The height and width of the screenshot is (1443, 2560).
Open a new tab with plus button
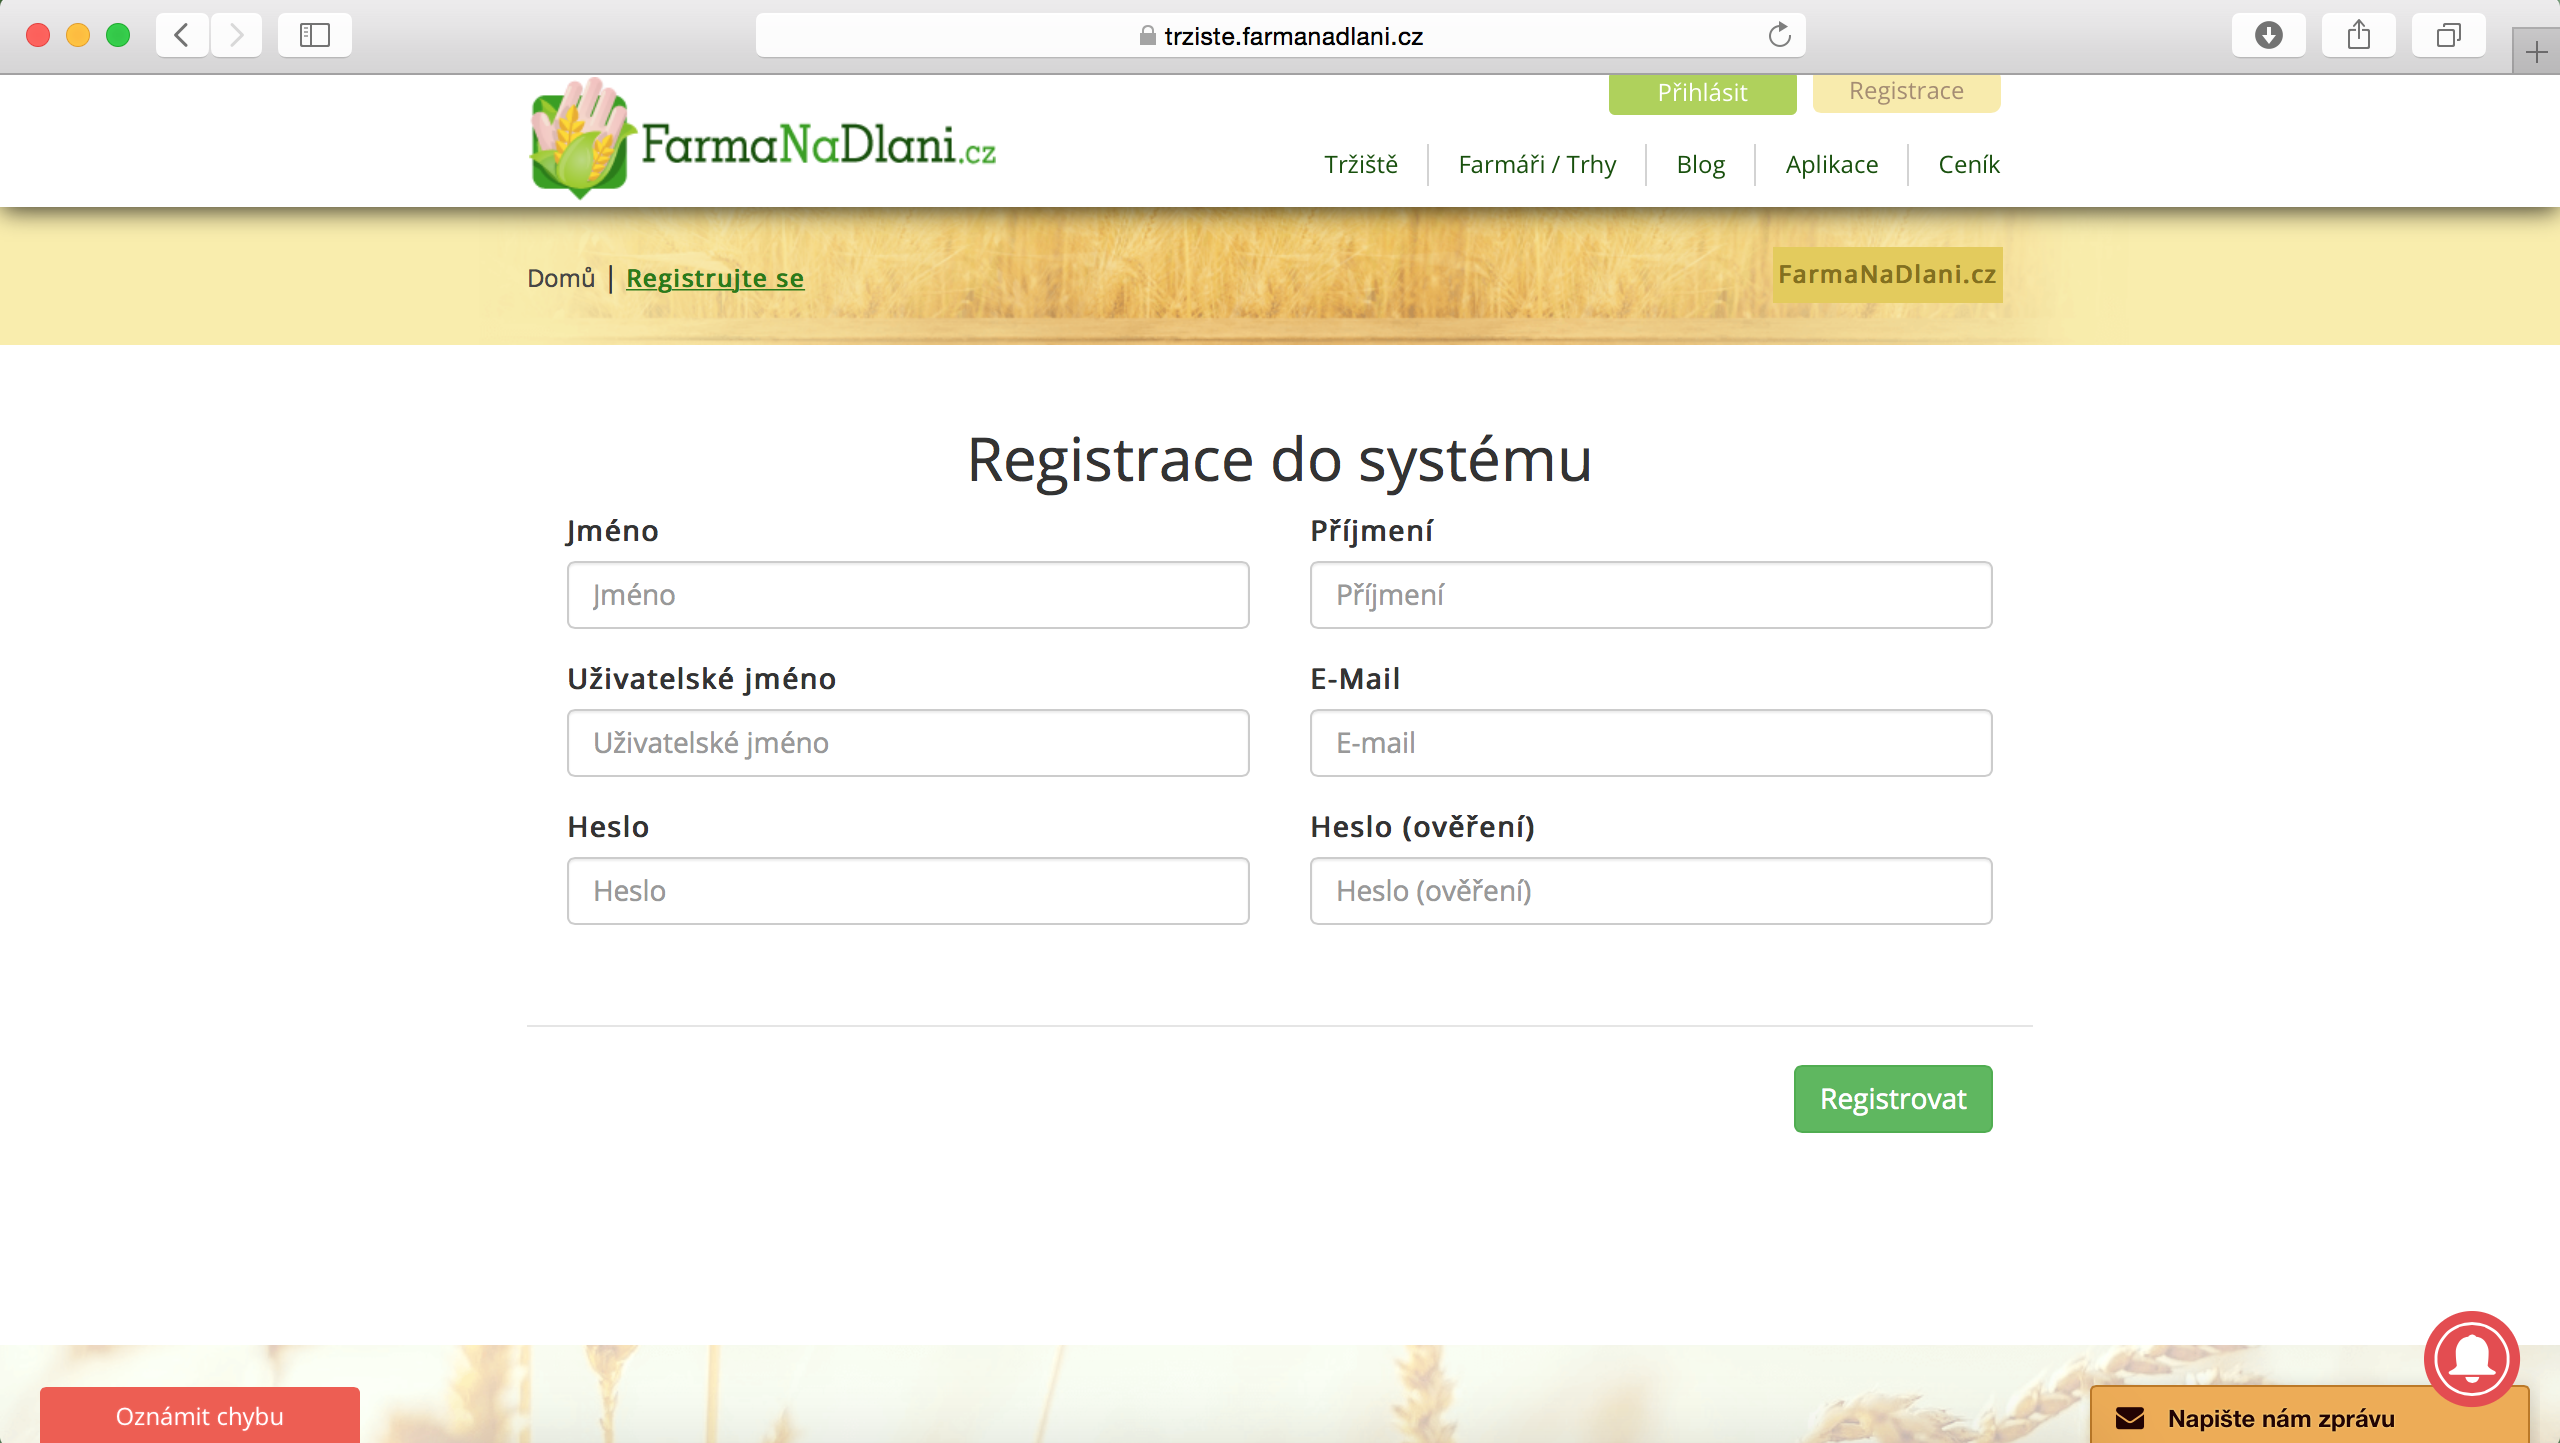(2536, 52)
